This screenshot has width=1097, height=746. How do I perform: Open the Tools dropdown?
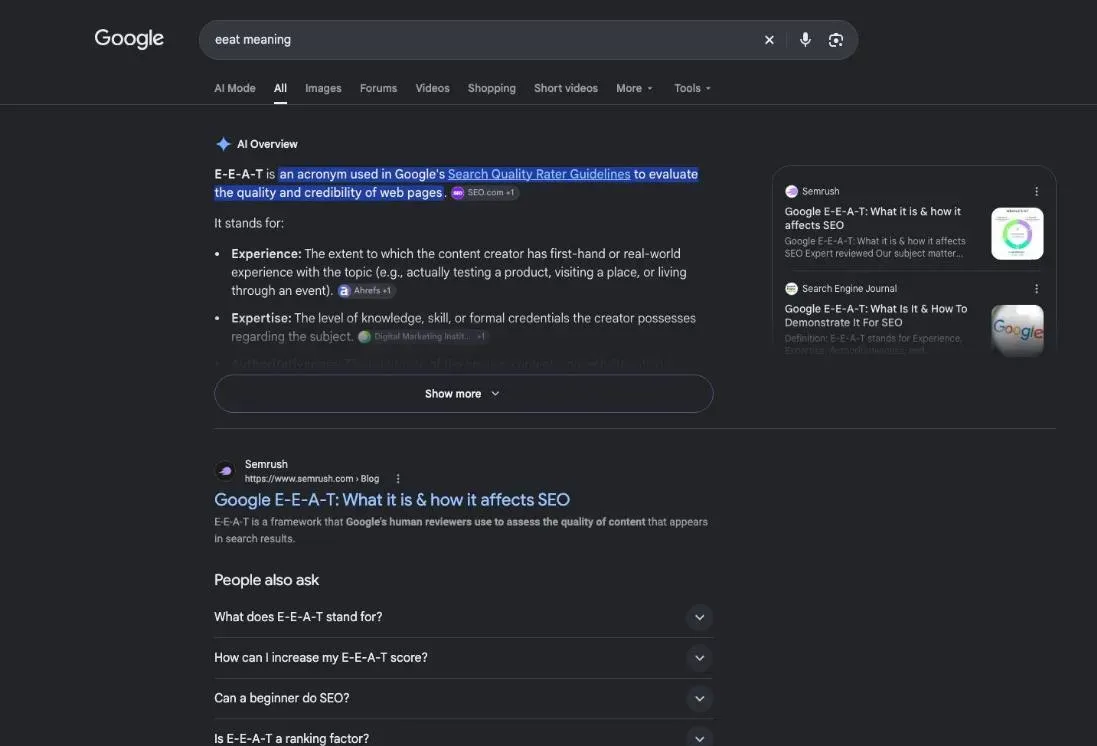click(x=692, y=88)
